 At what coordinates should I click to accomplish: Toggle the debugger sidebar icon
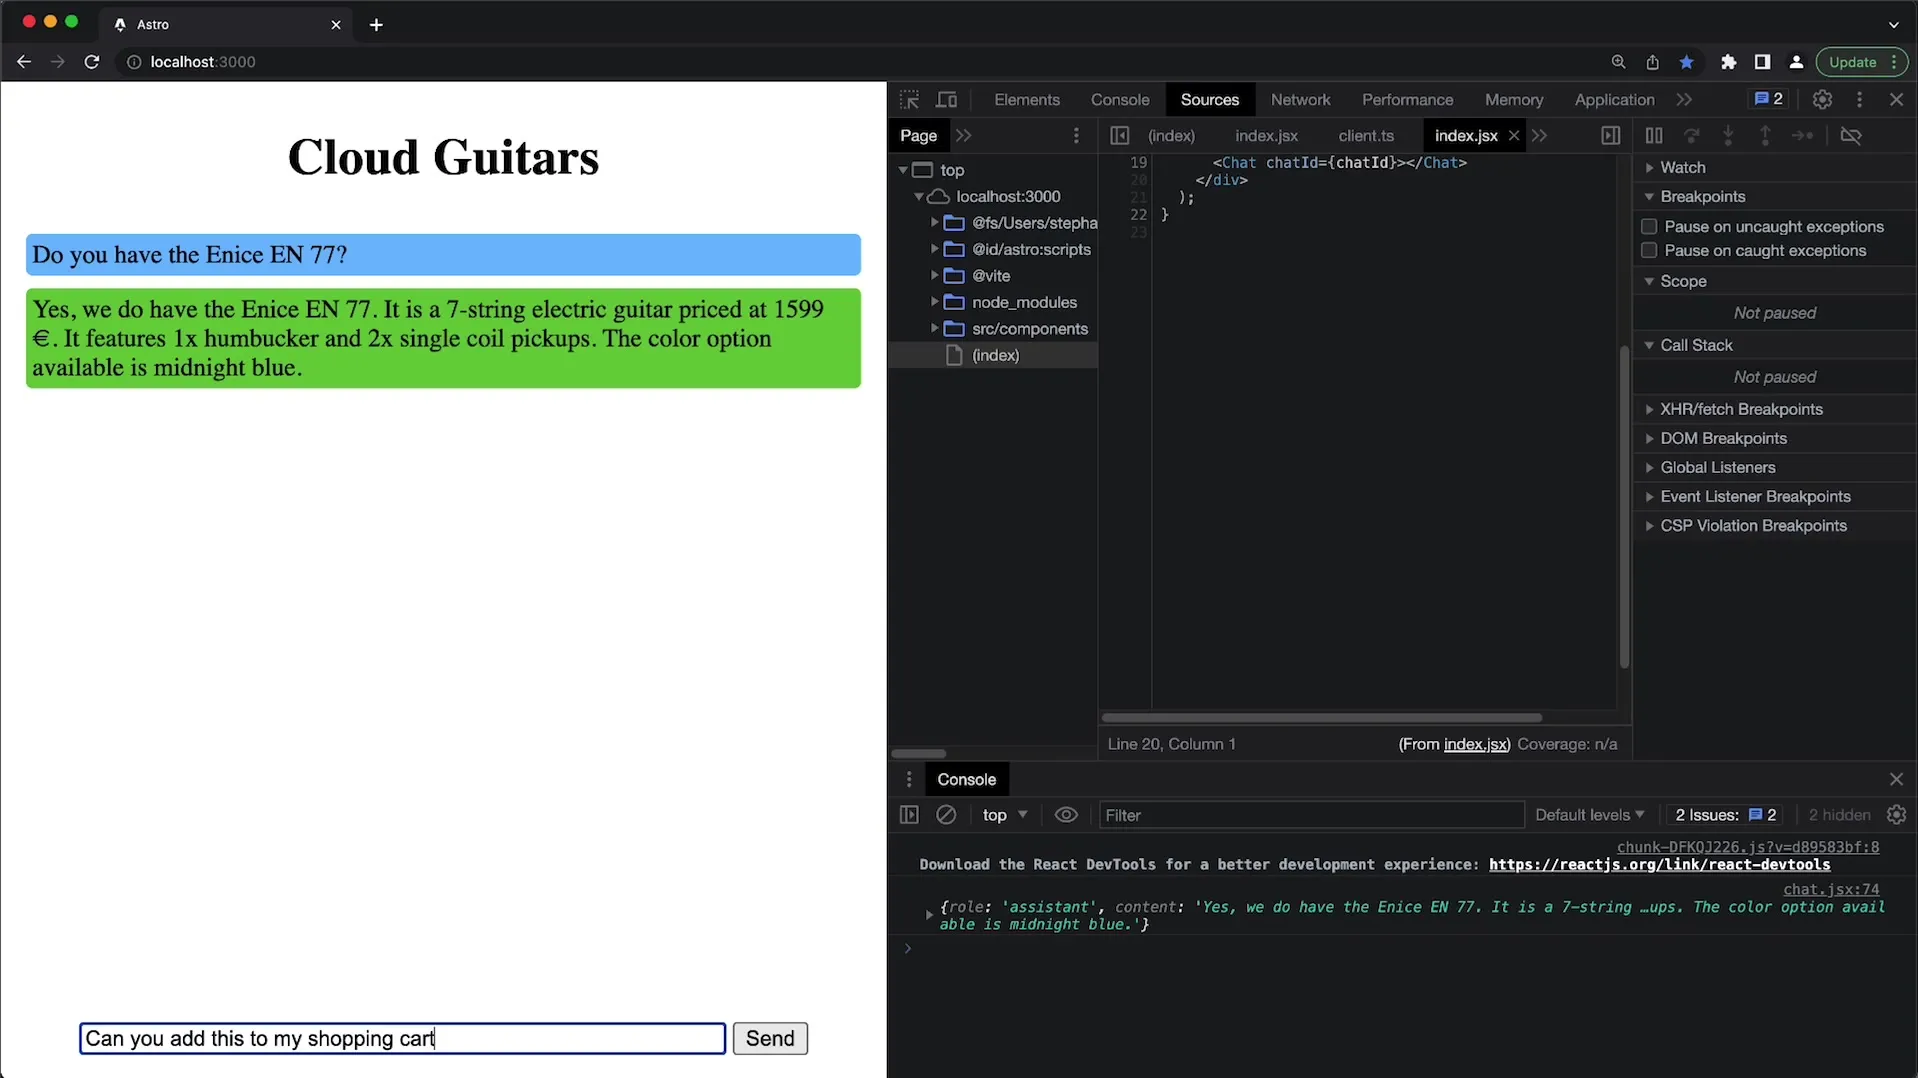1610,136
